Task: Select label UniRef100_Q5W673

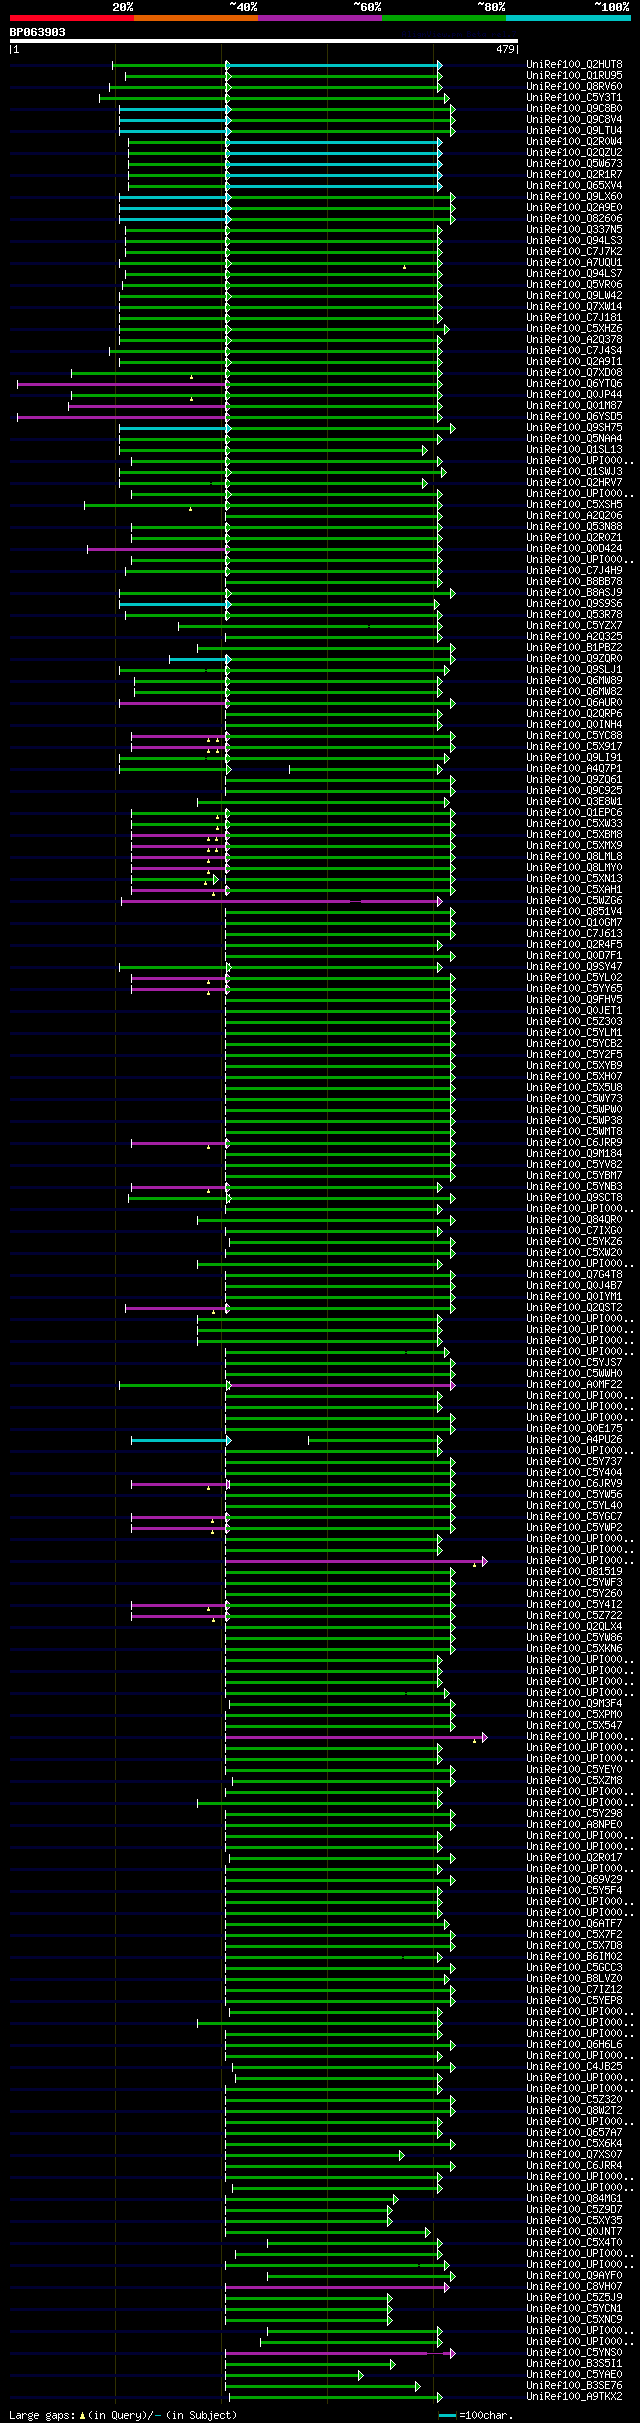Action: [x=574, y=164]
